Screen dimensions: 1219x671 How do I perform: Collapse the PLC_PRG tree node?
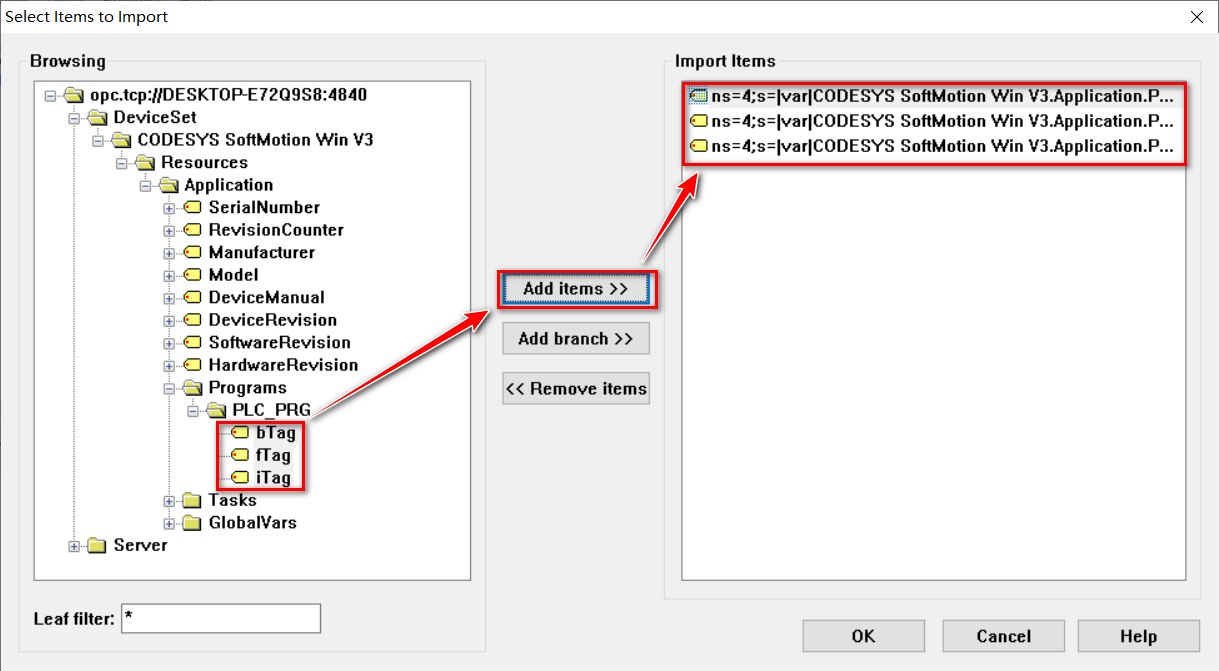point(193,410)
